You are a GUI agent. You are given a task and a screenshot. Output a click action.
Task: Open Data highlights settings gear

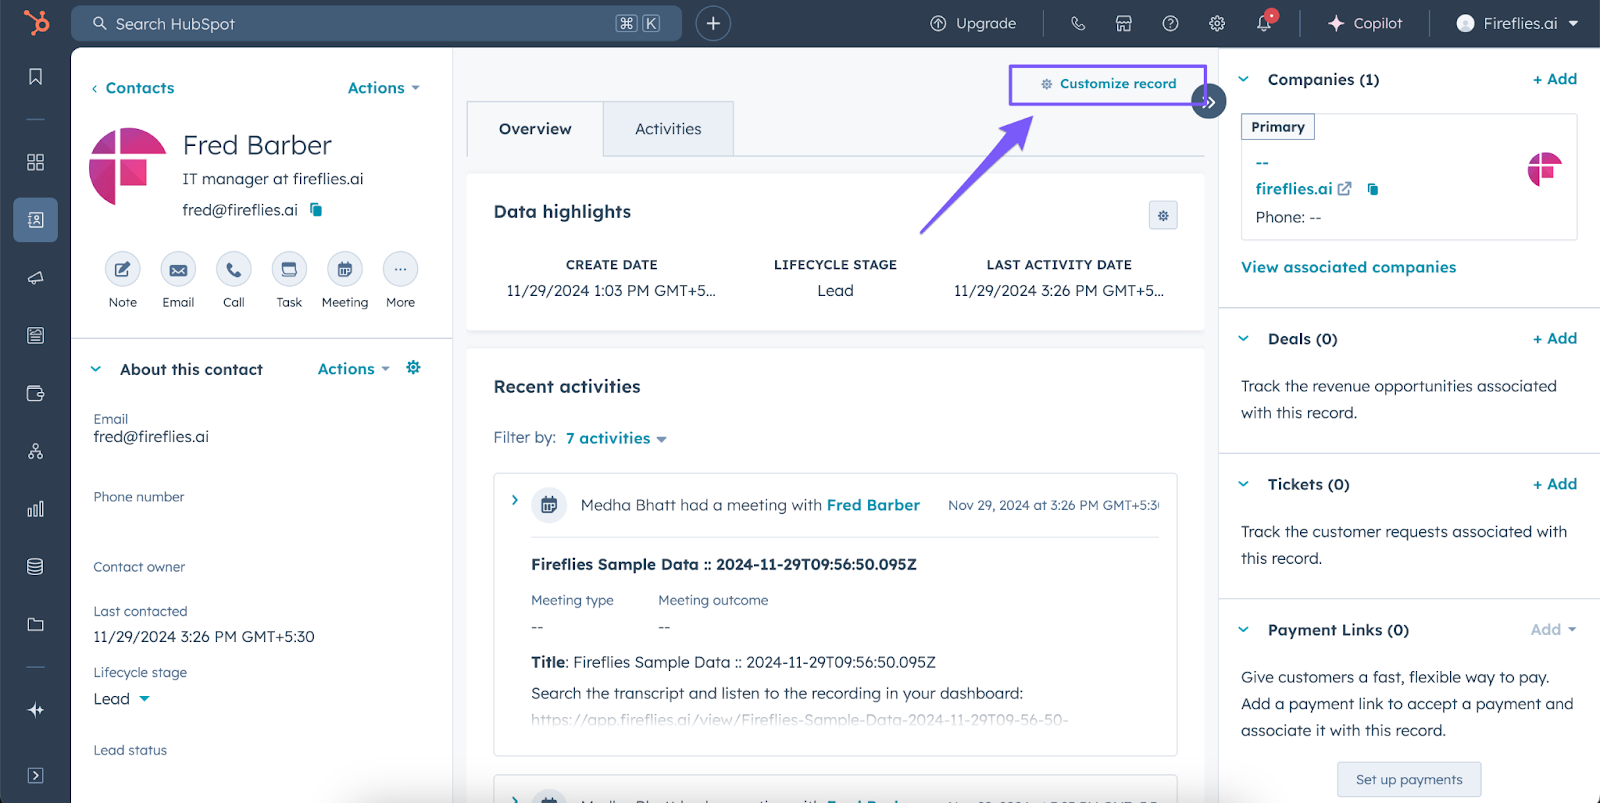tap(1163, 215)
